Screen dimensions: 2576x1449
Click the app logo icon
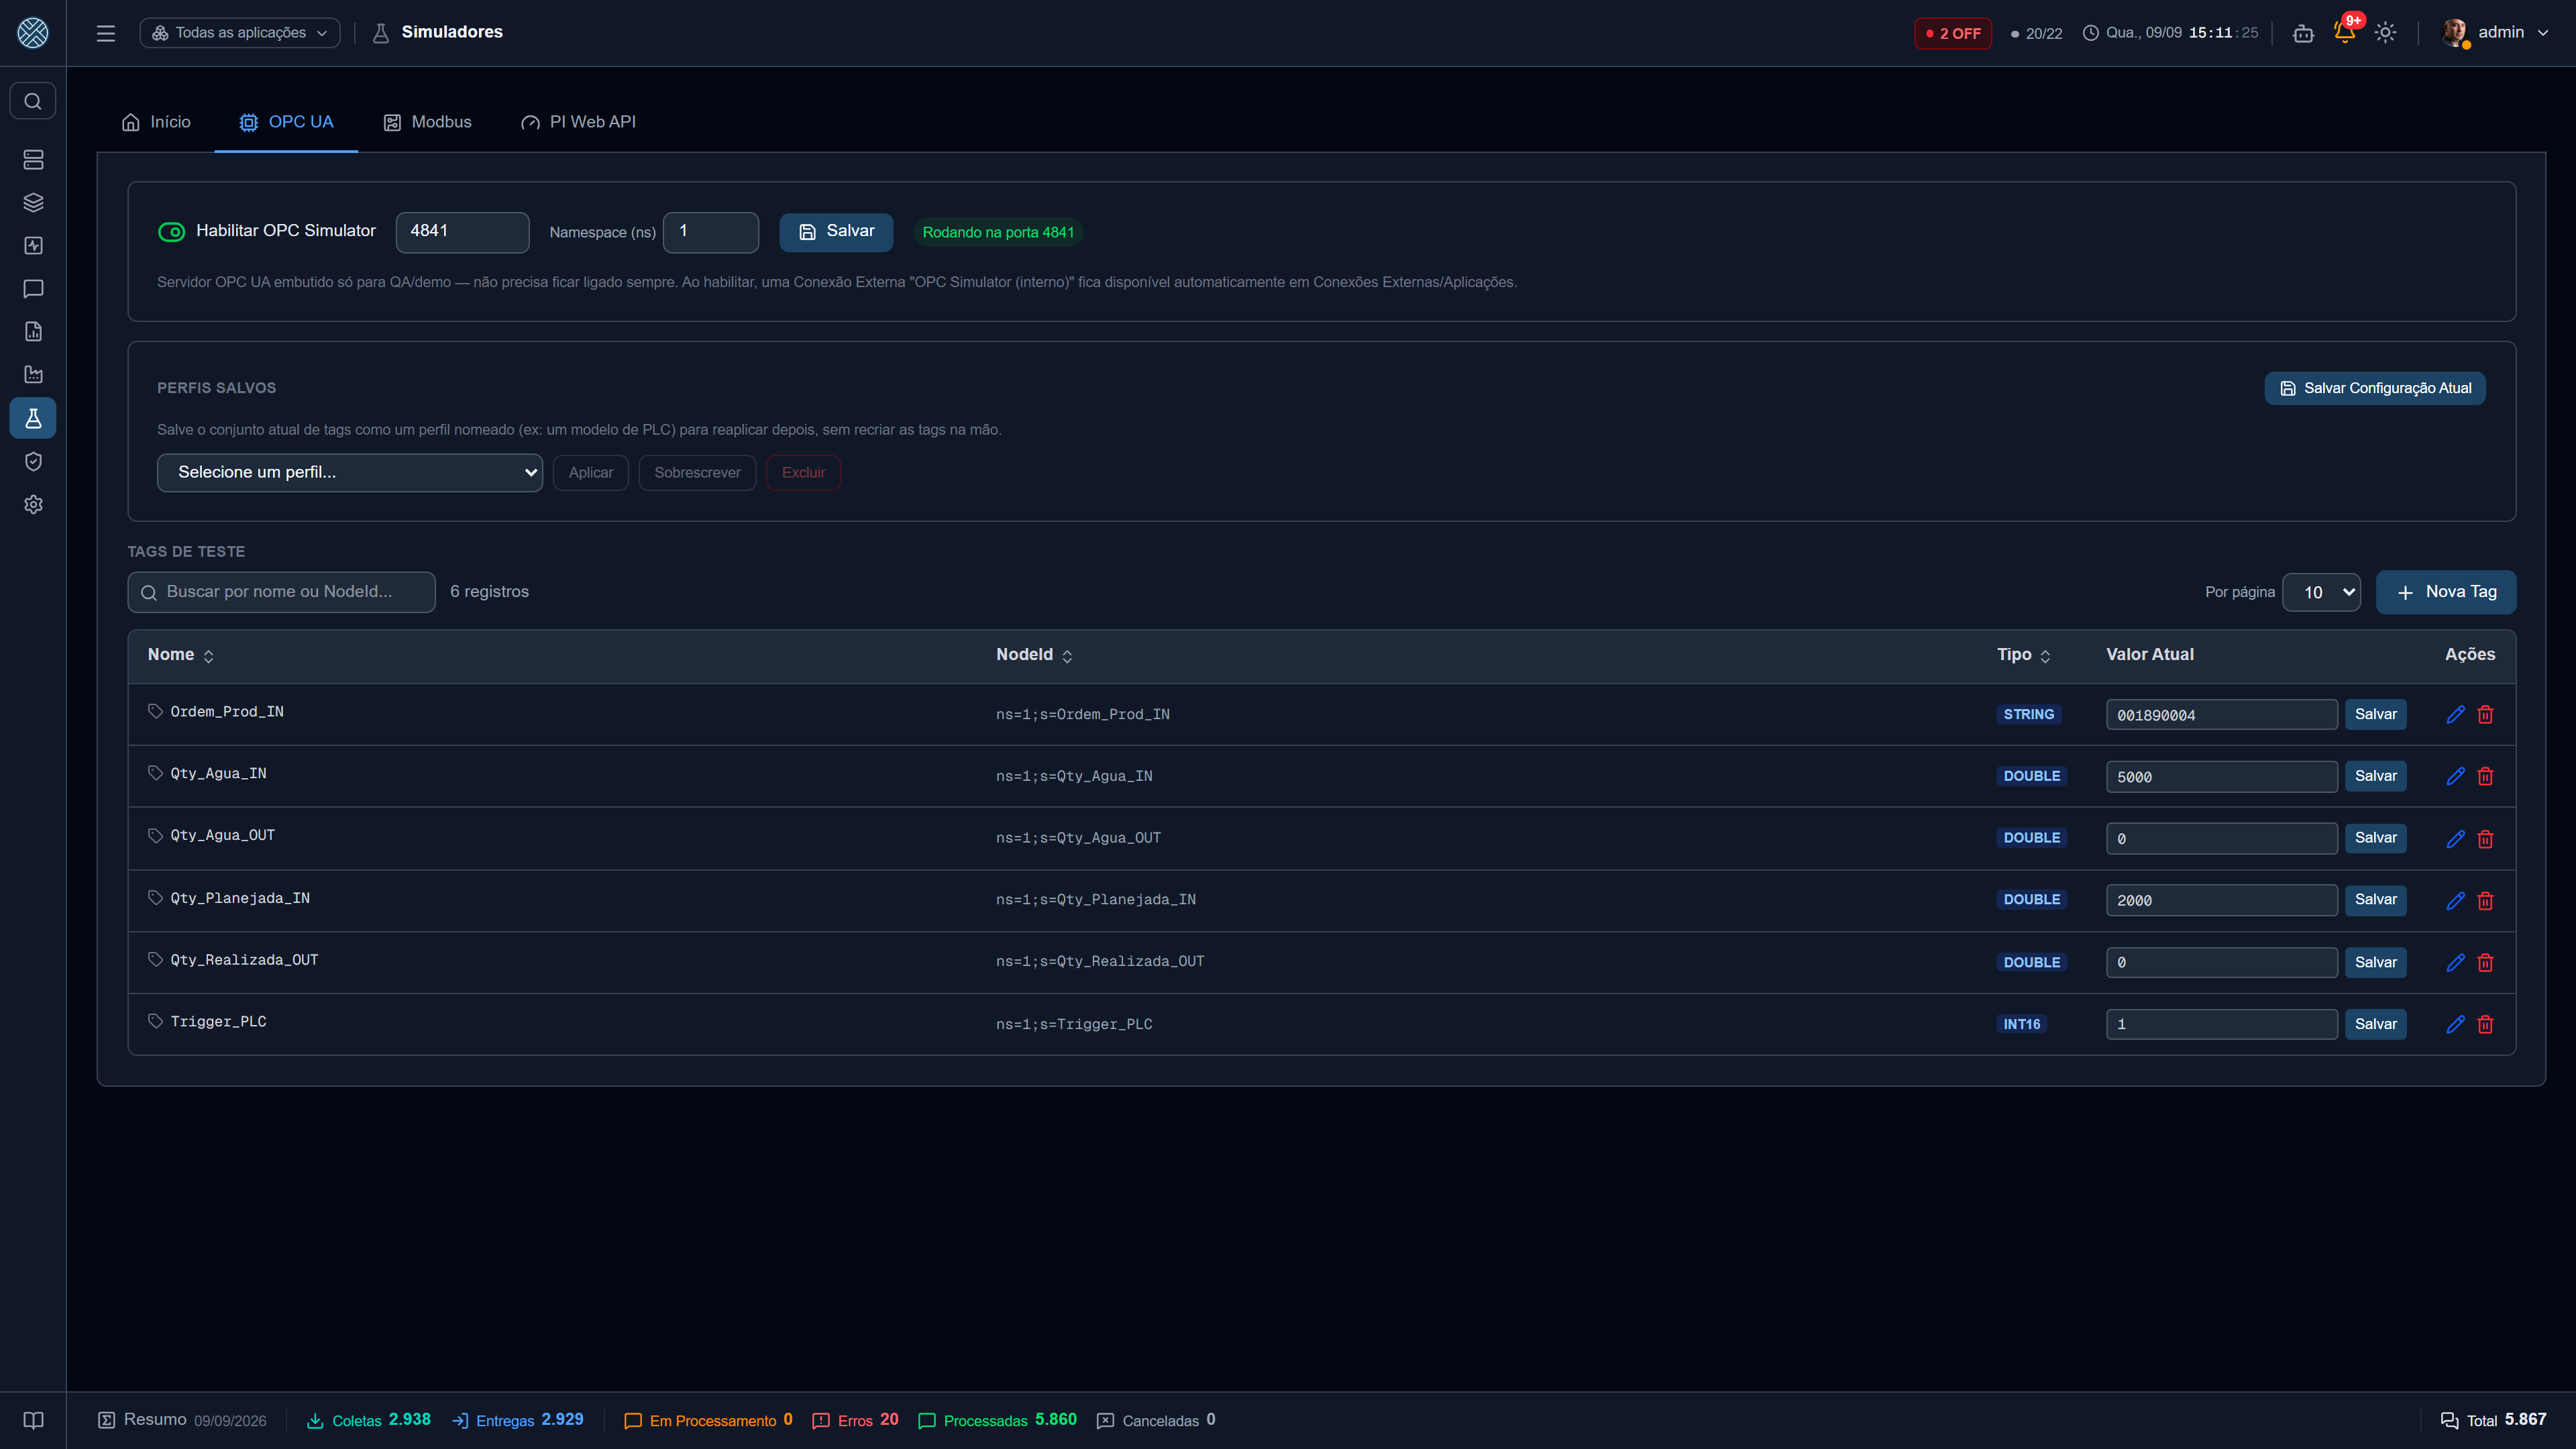point(33,33)
